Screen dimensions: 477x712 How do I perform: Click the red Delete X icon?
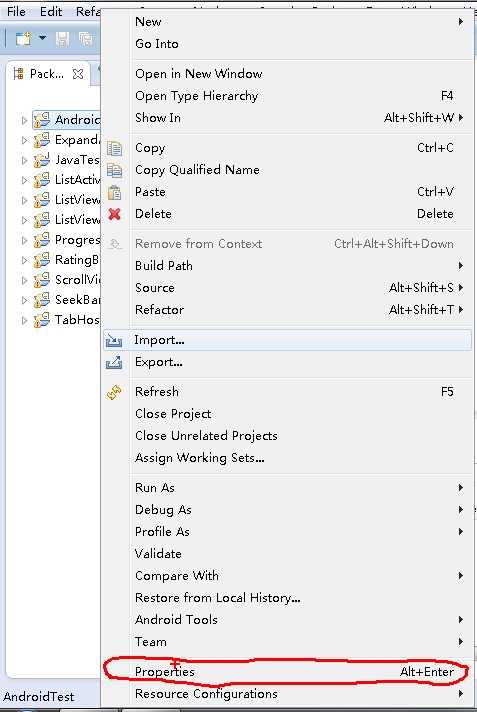(114, 214)
